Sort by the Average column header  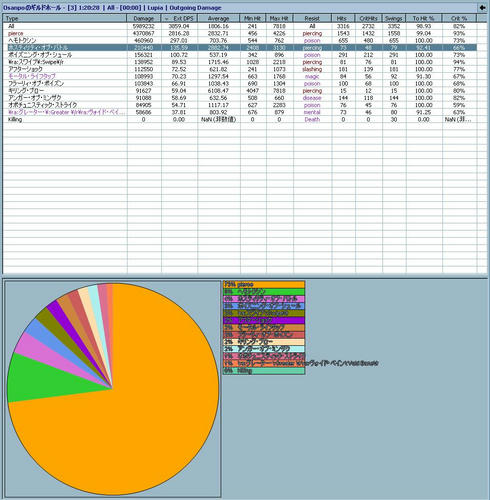click(x=218, y=18)
